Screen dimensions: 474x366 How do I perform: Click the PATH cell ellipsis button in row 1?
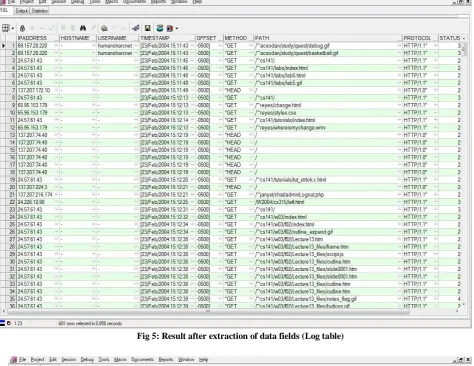click(x=399, y=46)
